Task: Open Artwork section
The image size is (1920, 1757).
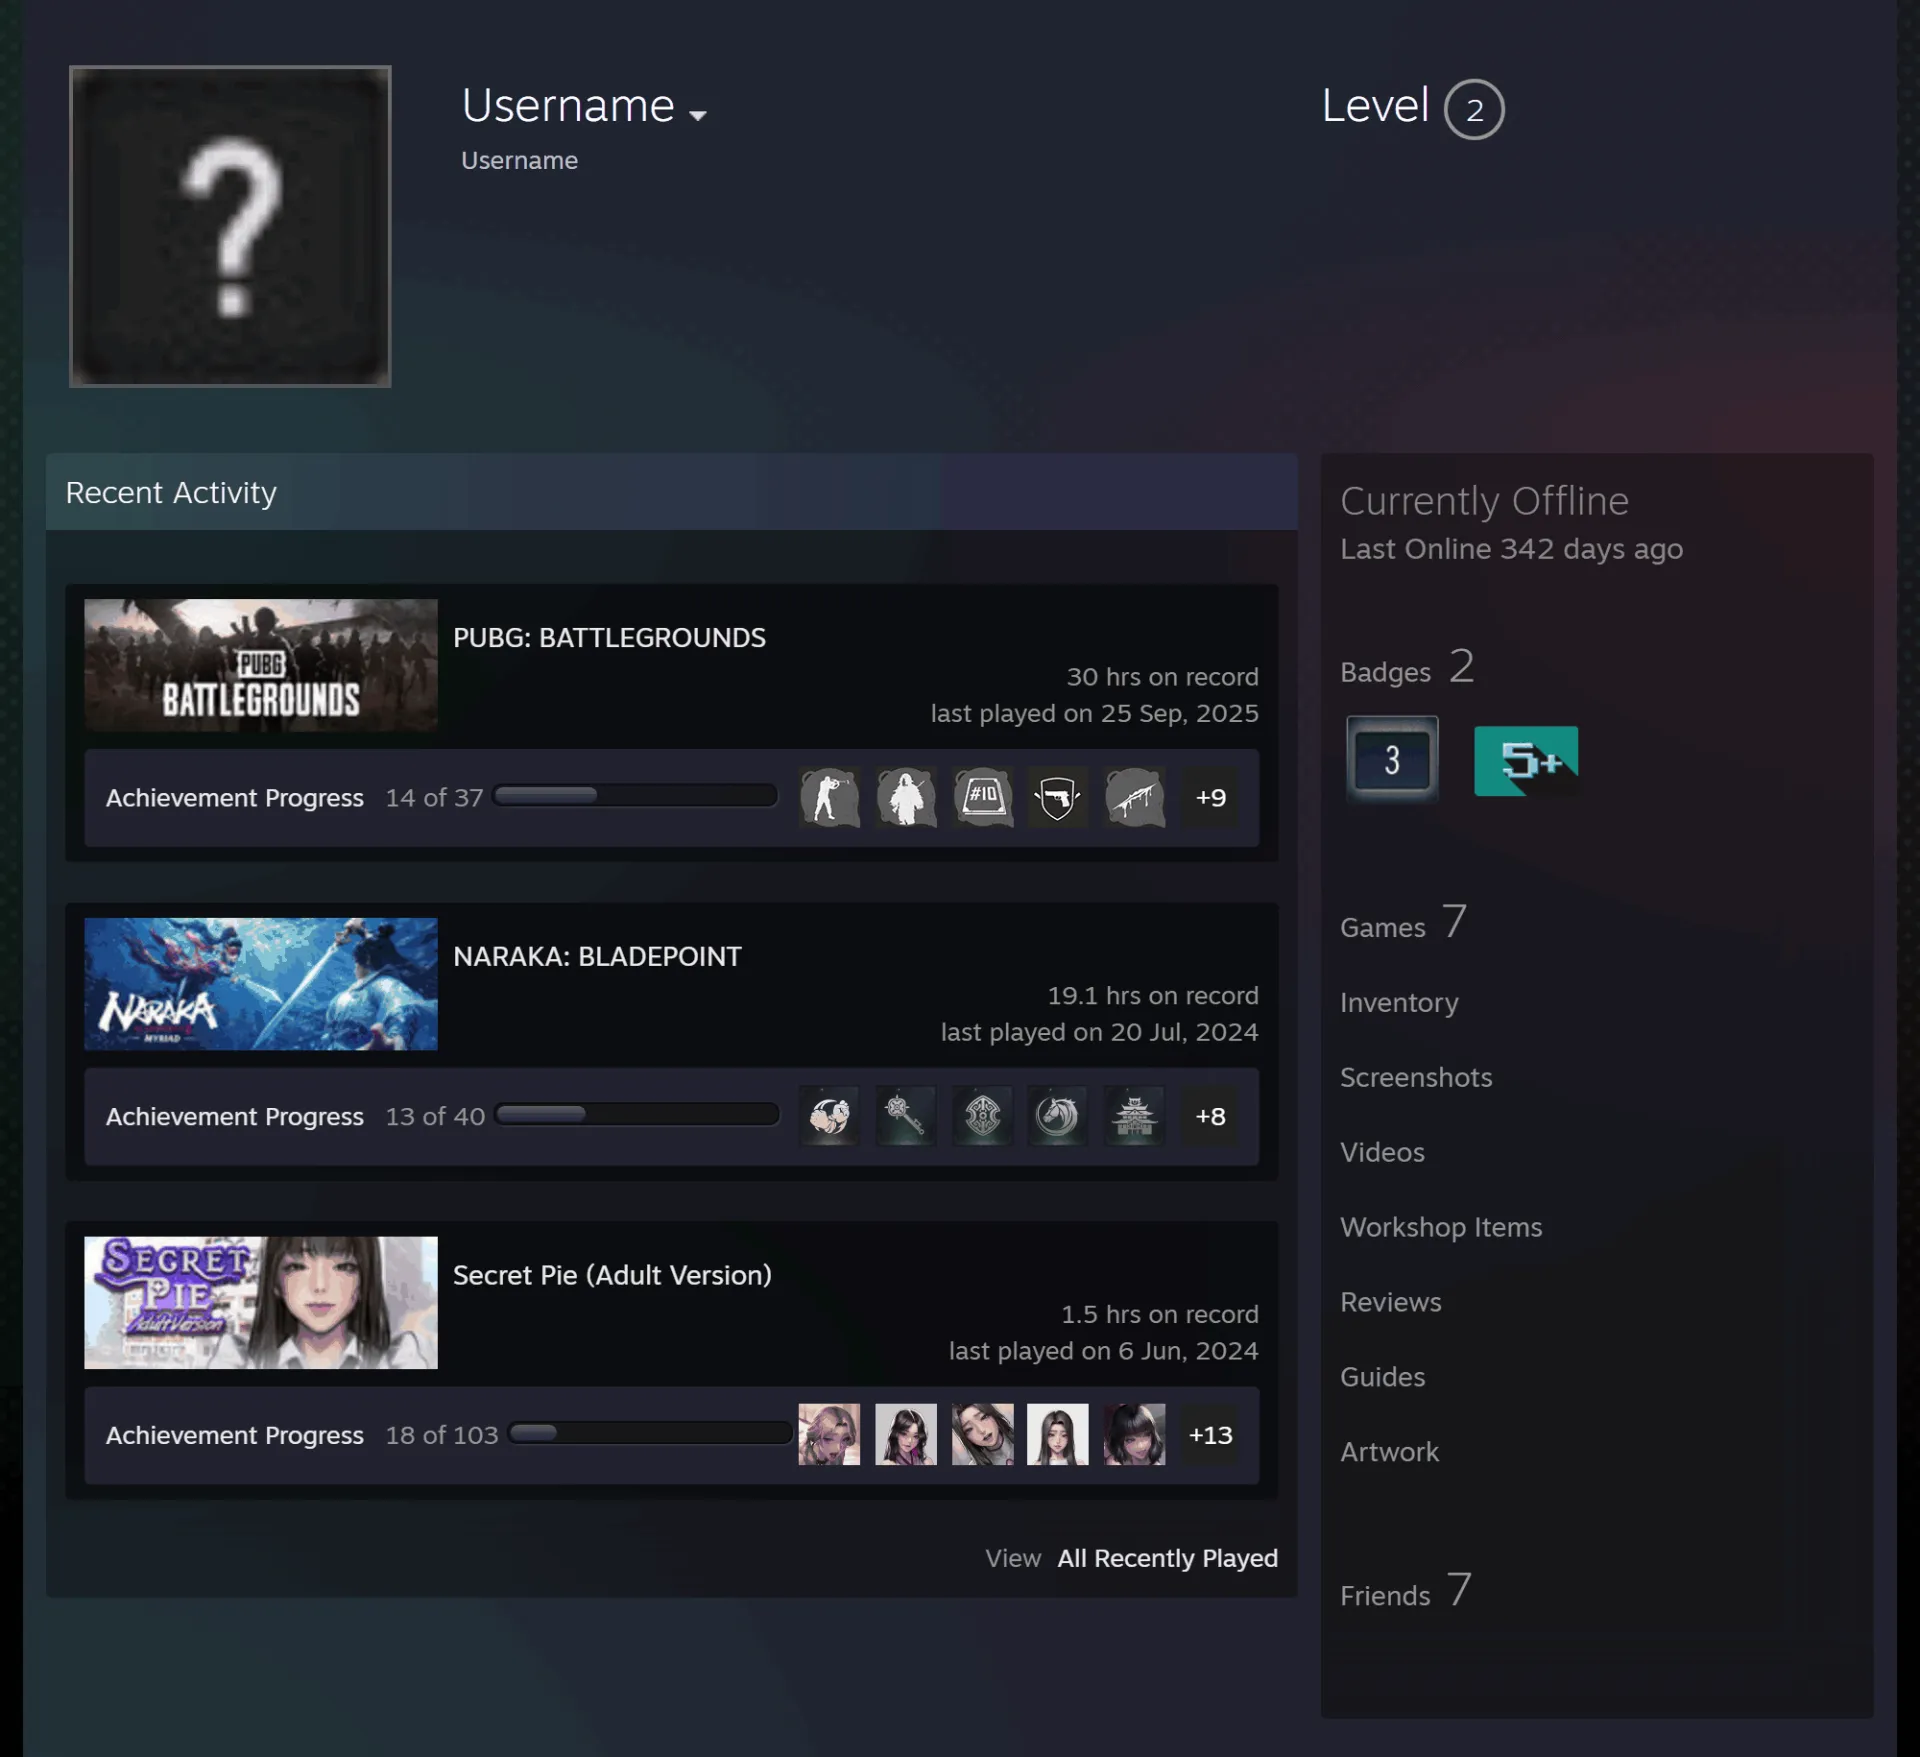Action: (1389, 1452)
